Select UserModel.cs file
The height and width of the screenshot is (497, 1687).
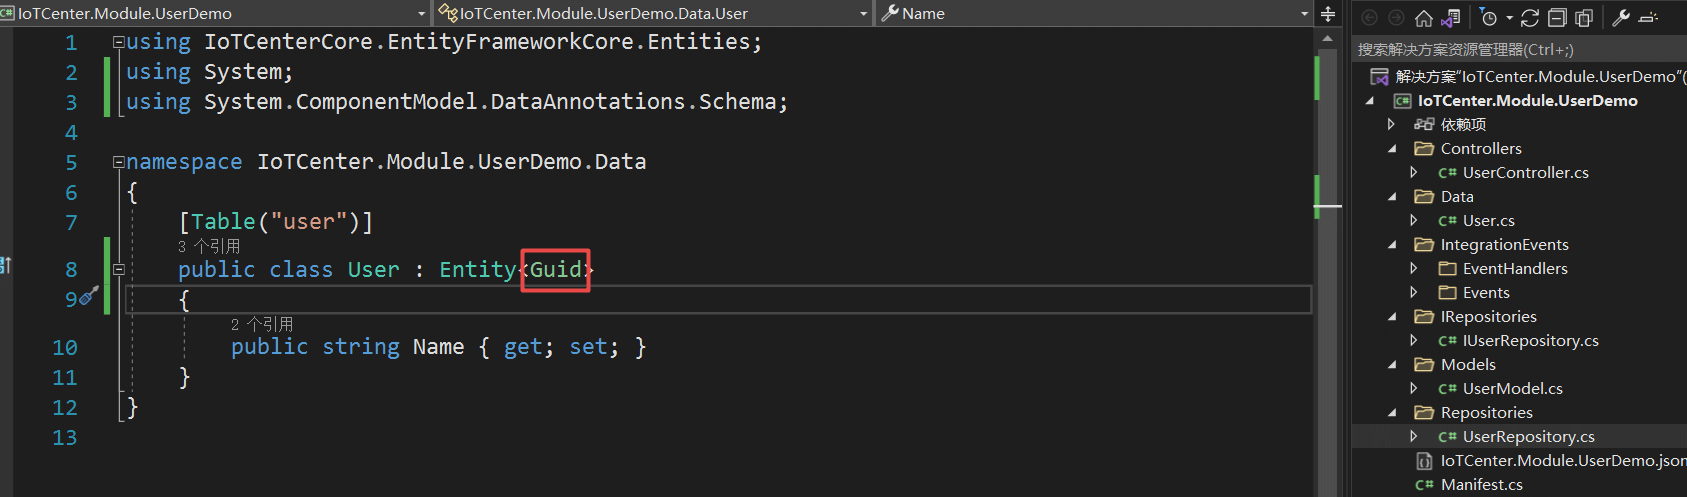[1512, 388]
